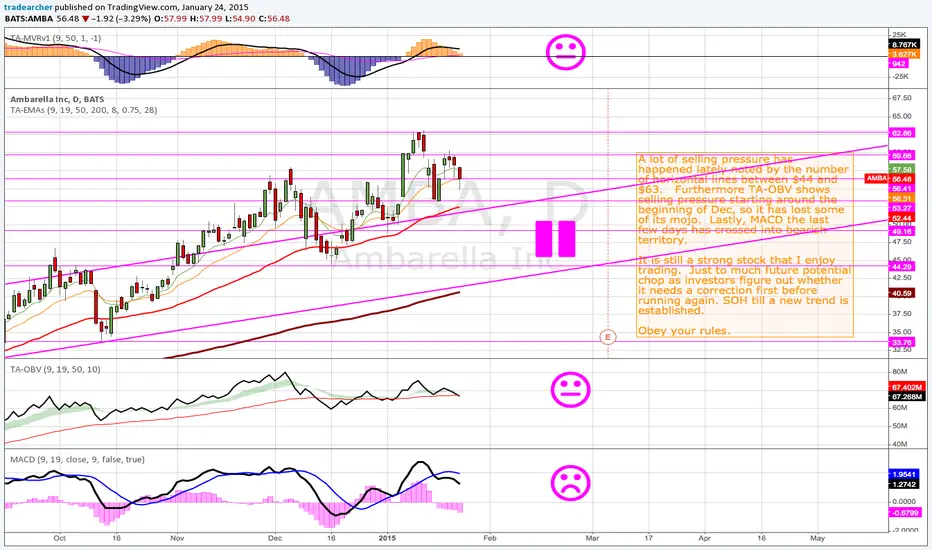Click the Oct label on time axis
Viewport: 932px width, 550px height.
pos(59,538)
